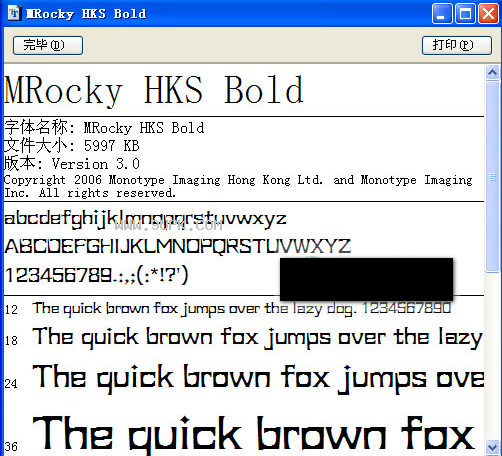Click the size 36 quick brown fox sample
The width and height of the screenshot is (502, 456).
254,433
